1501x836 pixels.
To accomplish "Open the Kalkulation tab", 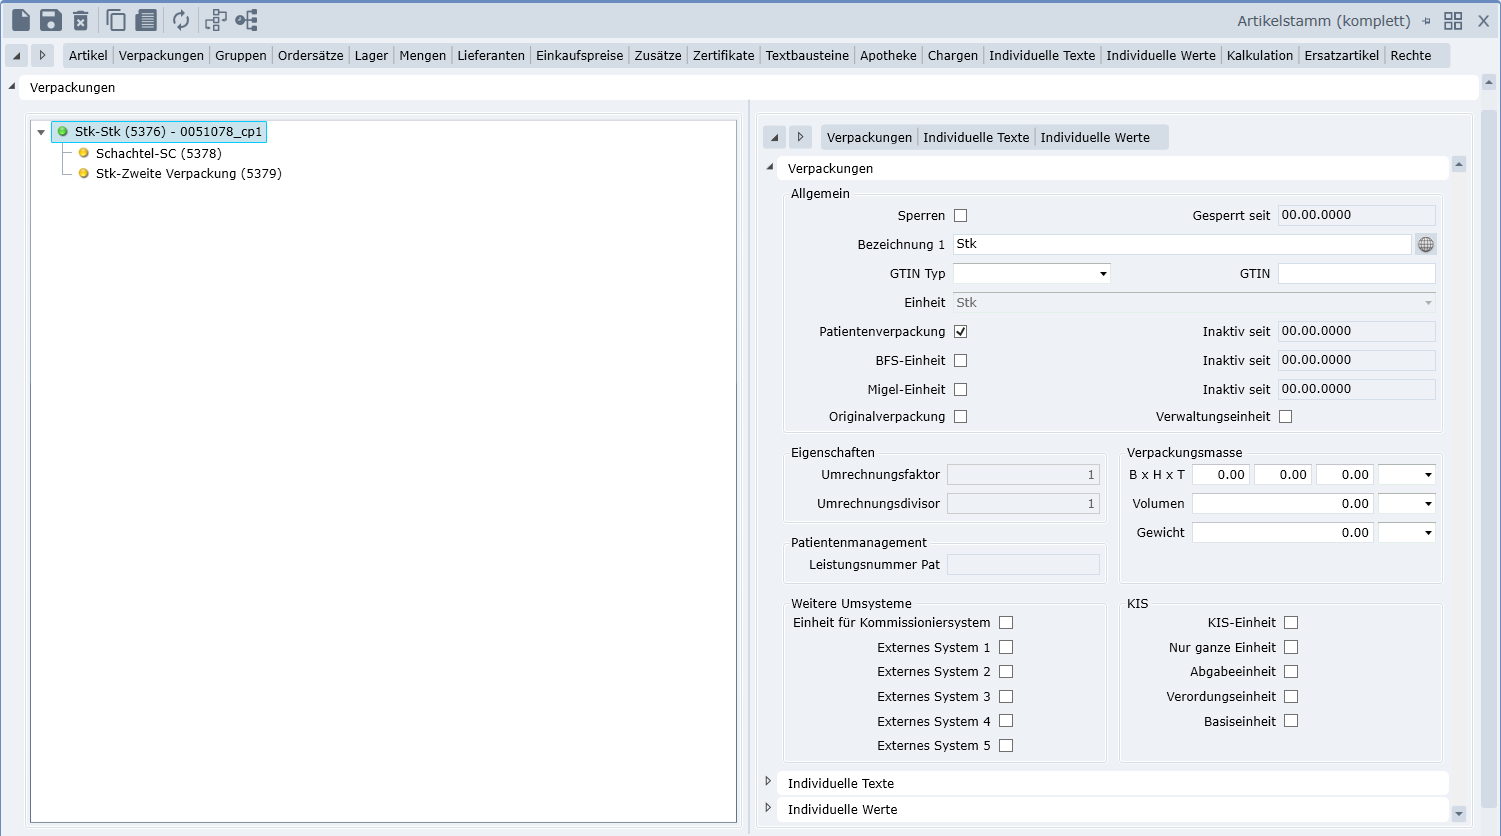I will point(1259,56).
